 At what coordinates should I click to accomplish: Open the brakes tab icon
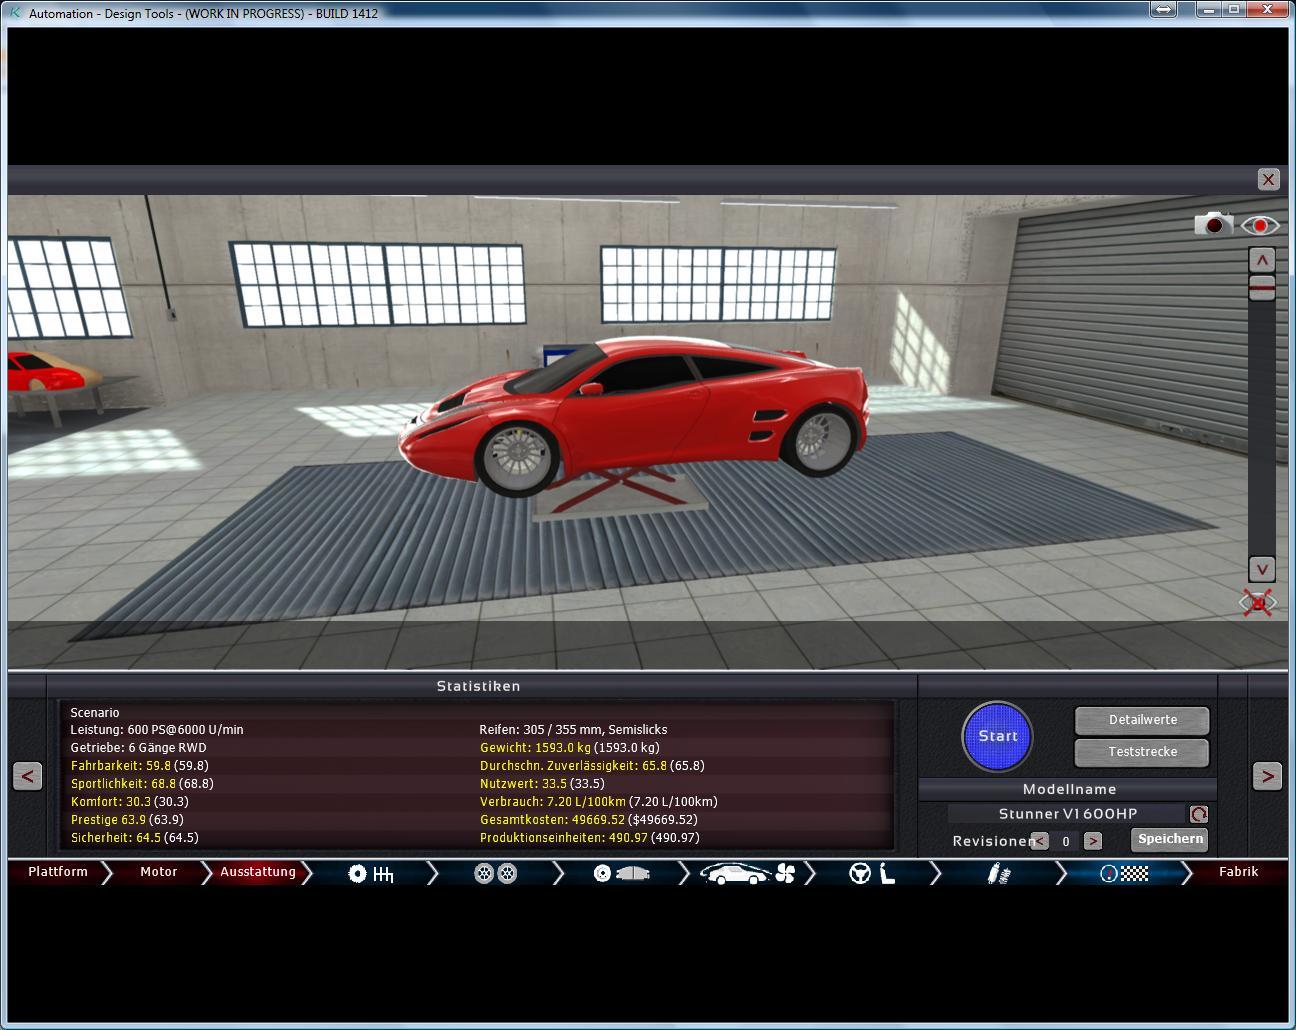click(622, 874)
